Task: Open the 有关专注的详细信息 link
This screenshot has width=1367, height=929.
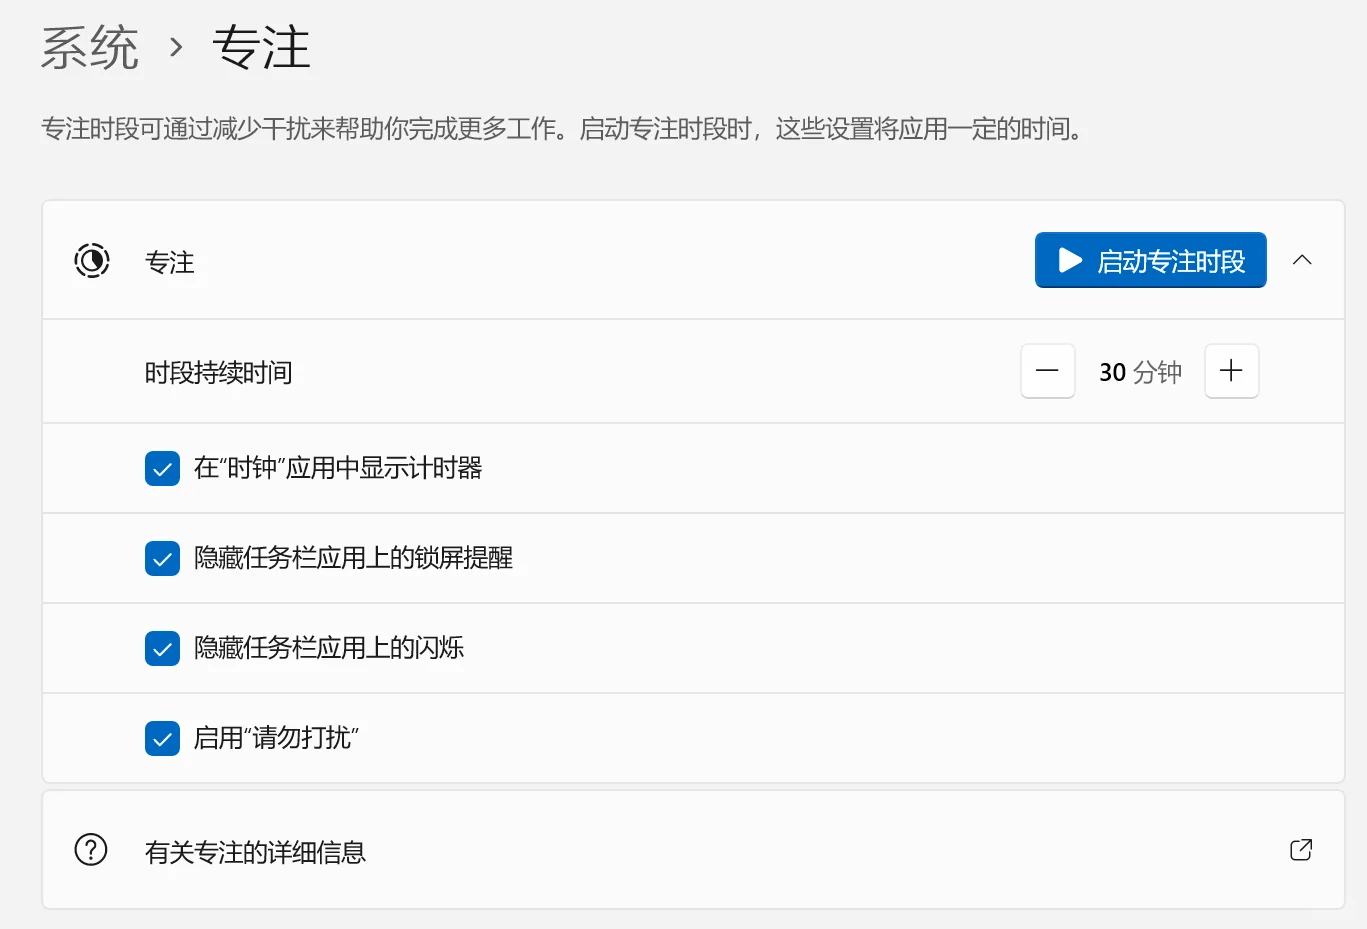Action: (256, 852)
